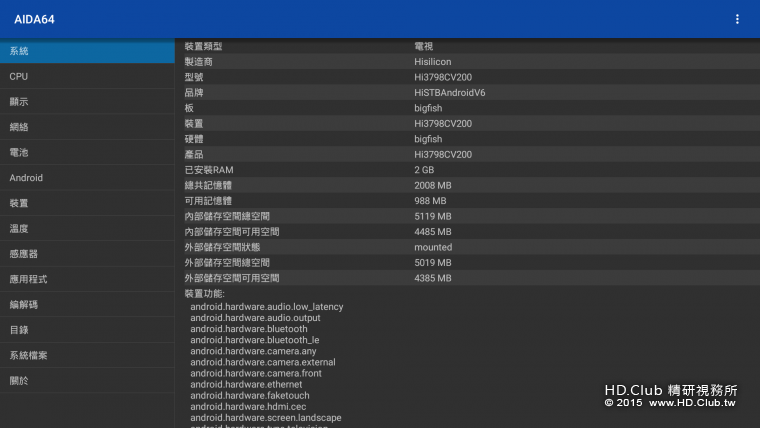Click android.hardware.ethernet feature entry
This screenshot has height=428, width=760.
tap(246, 385)
